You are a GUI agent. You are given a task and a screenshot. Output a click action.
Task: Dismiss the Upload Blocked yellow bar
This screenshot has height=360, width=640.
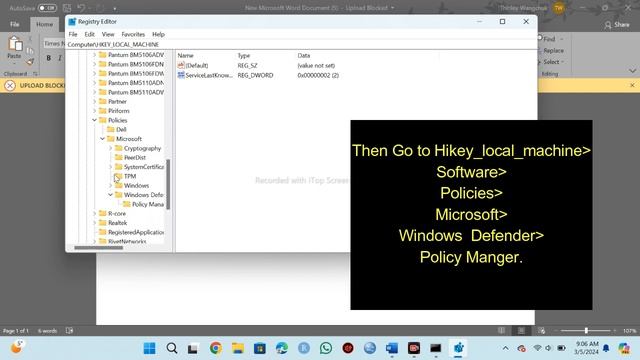[632, 85]
